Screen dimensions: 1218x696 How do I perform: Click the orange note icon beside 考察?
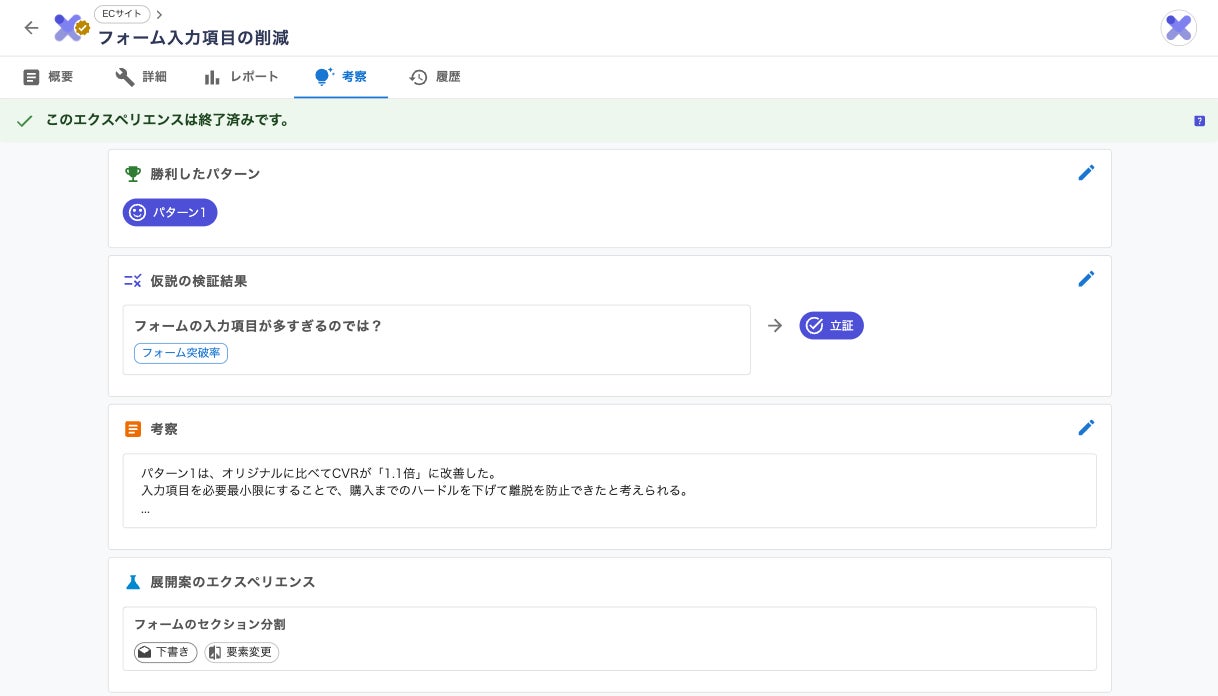pos(133,429)
